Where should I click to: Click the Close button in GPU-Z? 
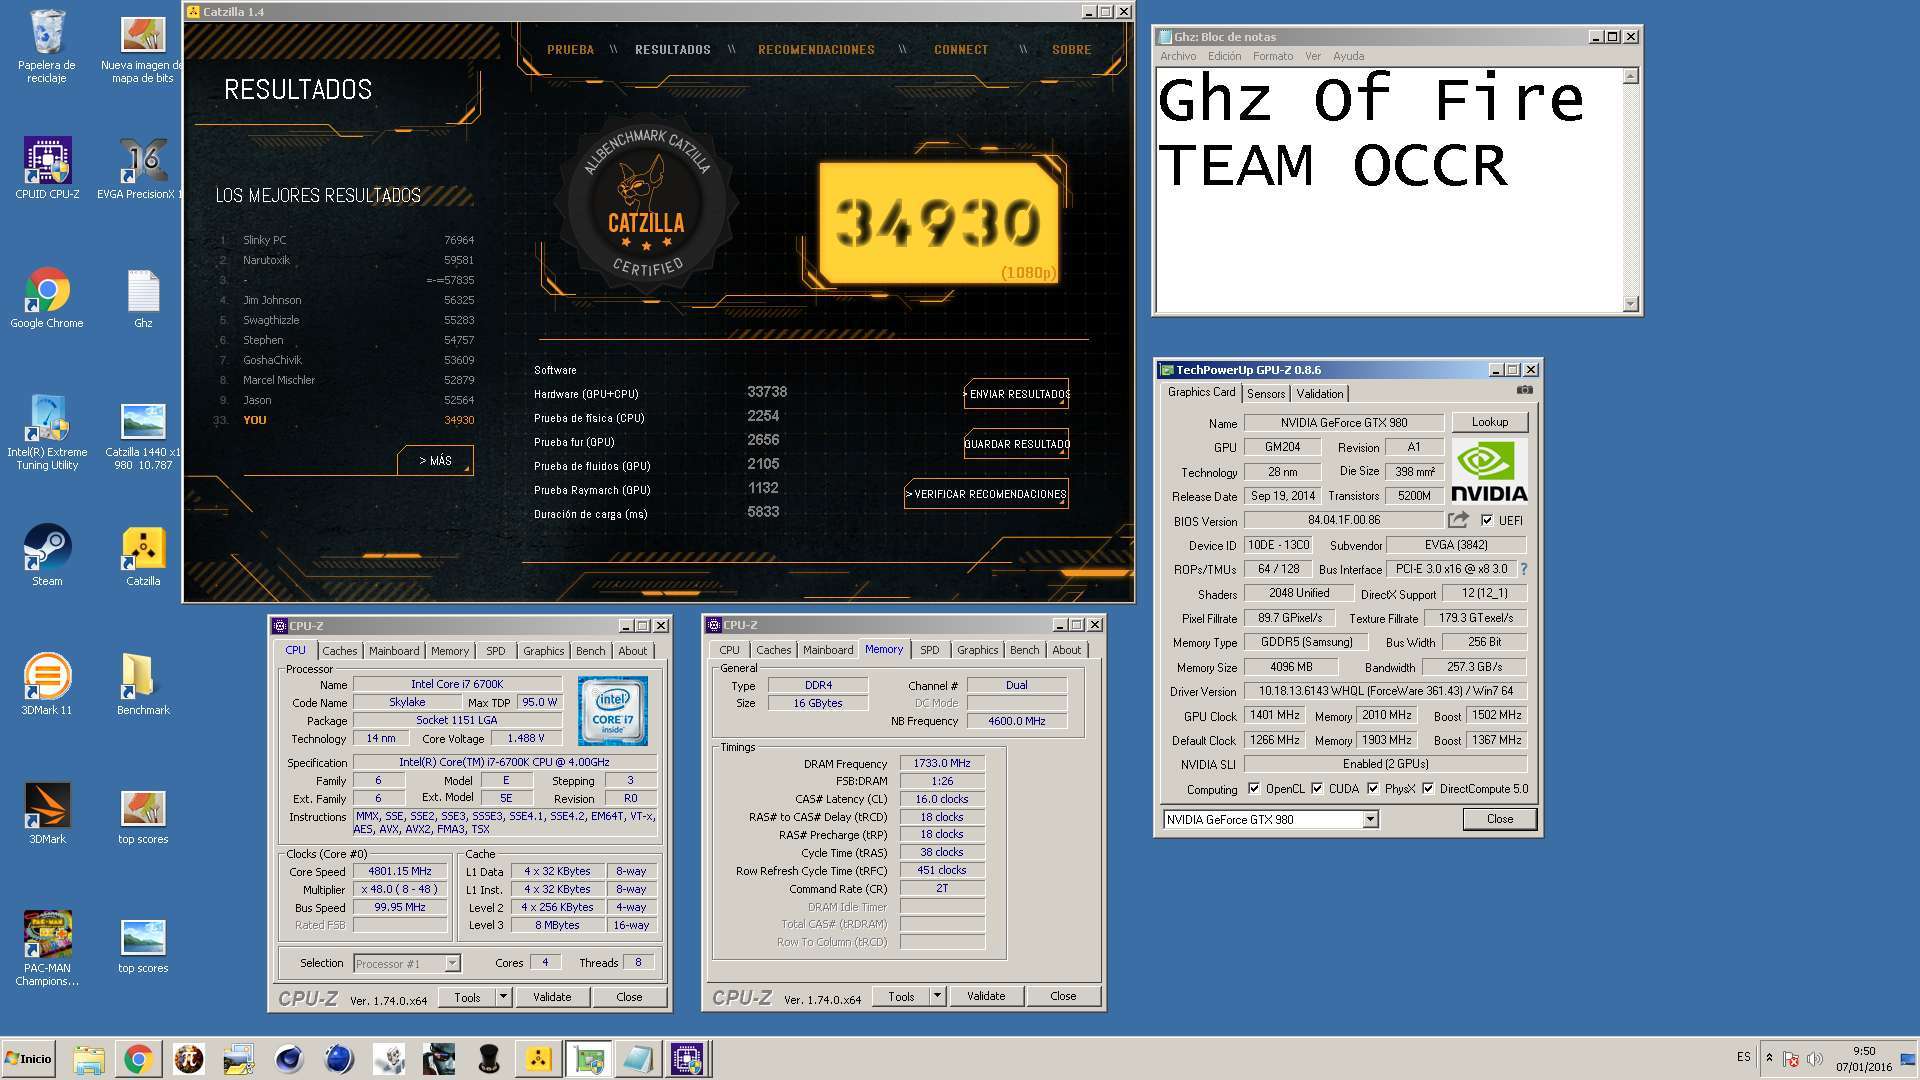[1499, 819]
